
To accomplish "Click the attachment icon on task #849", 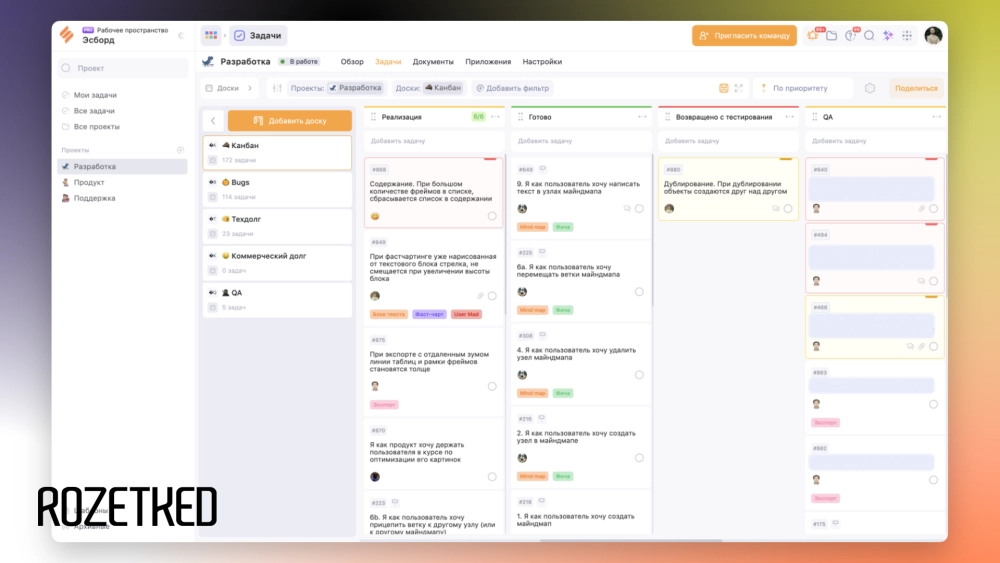I will click(x=480, y=296).
